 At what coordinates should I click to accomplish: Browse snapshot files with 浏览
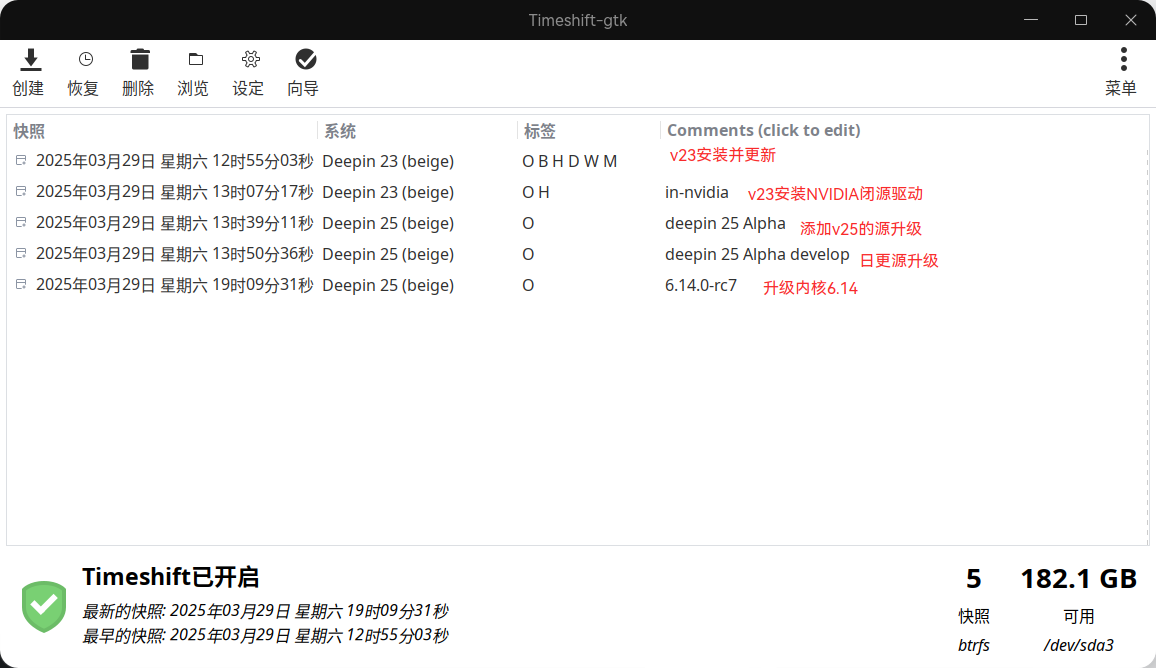[193, 72]
